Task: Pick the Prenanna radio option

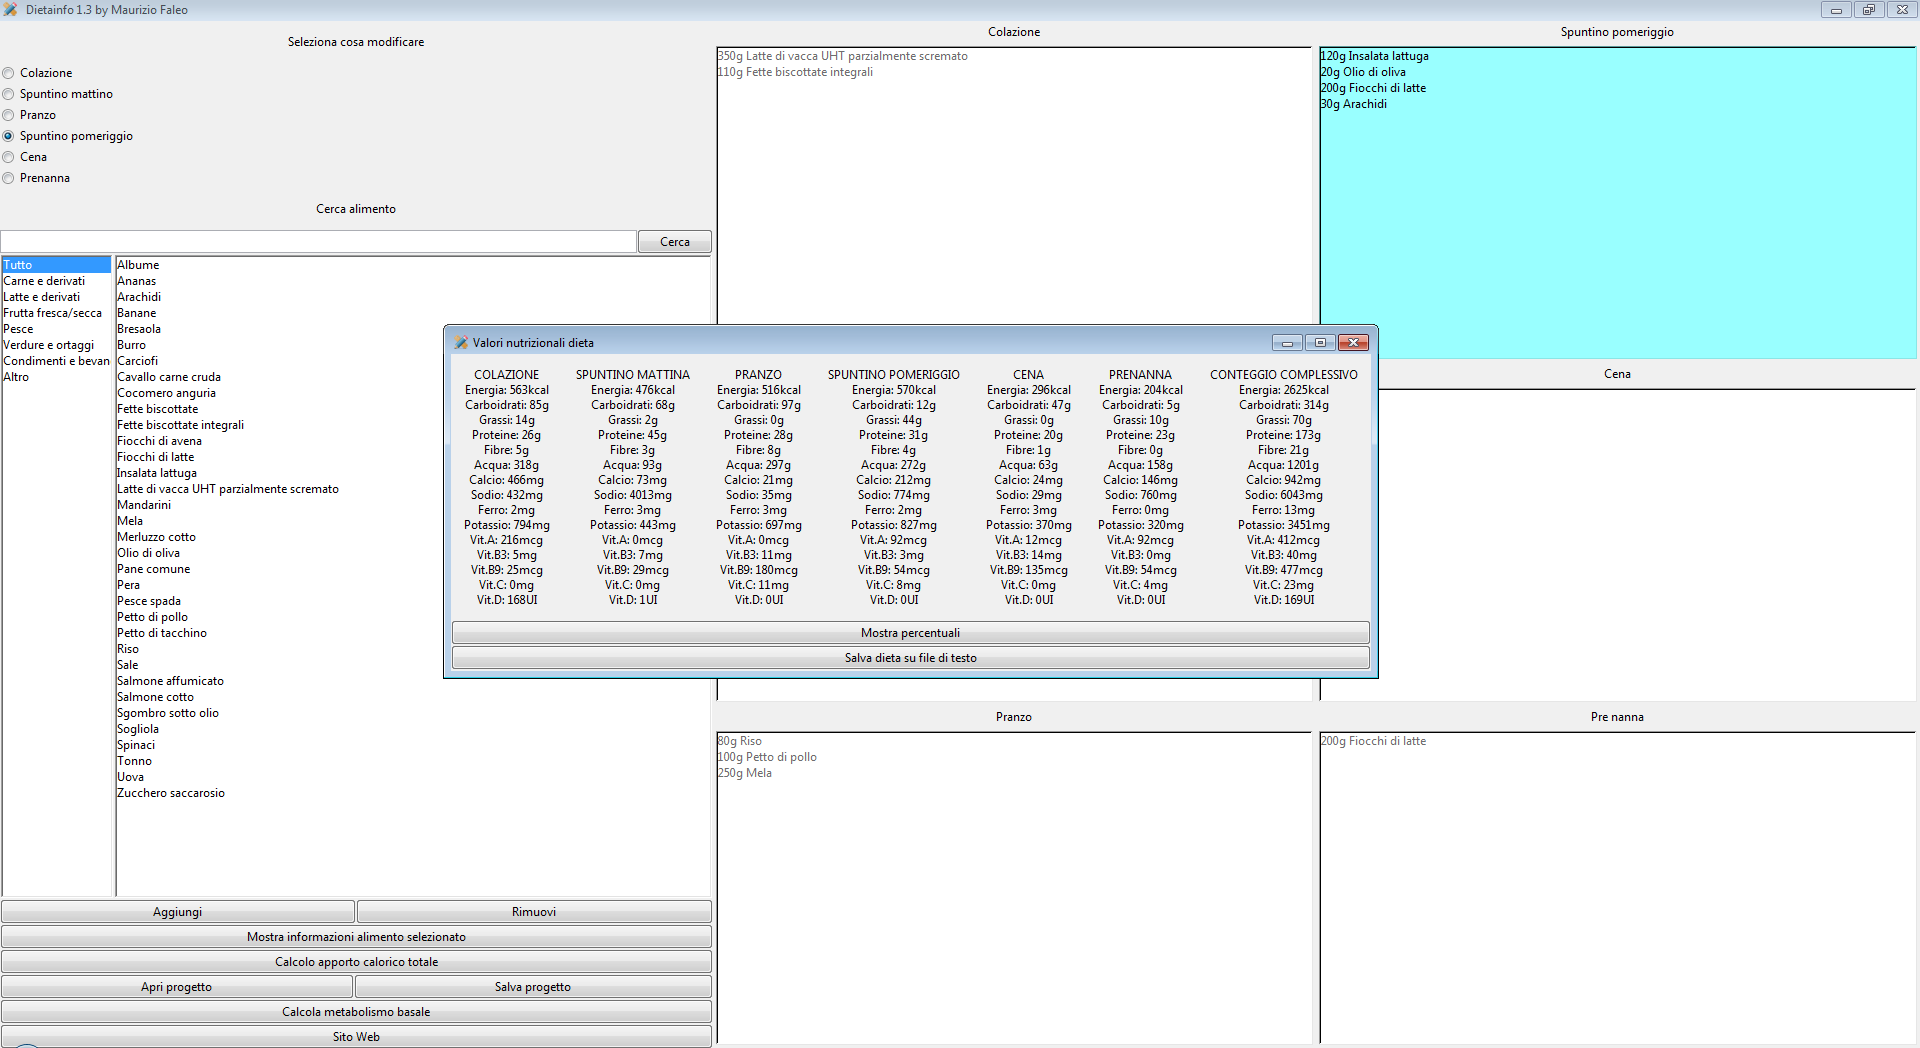Action: pos(9,178)
